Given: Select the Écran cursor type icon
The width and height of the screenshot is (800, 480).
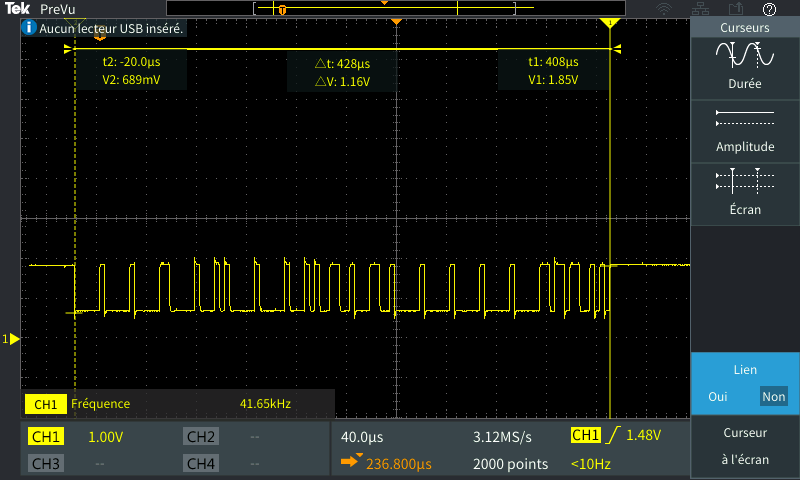Looking at the screenshot, I should [744, 181].
